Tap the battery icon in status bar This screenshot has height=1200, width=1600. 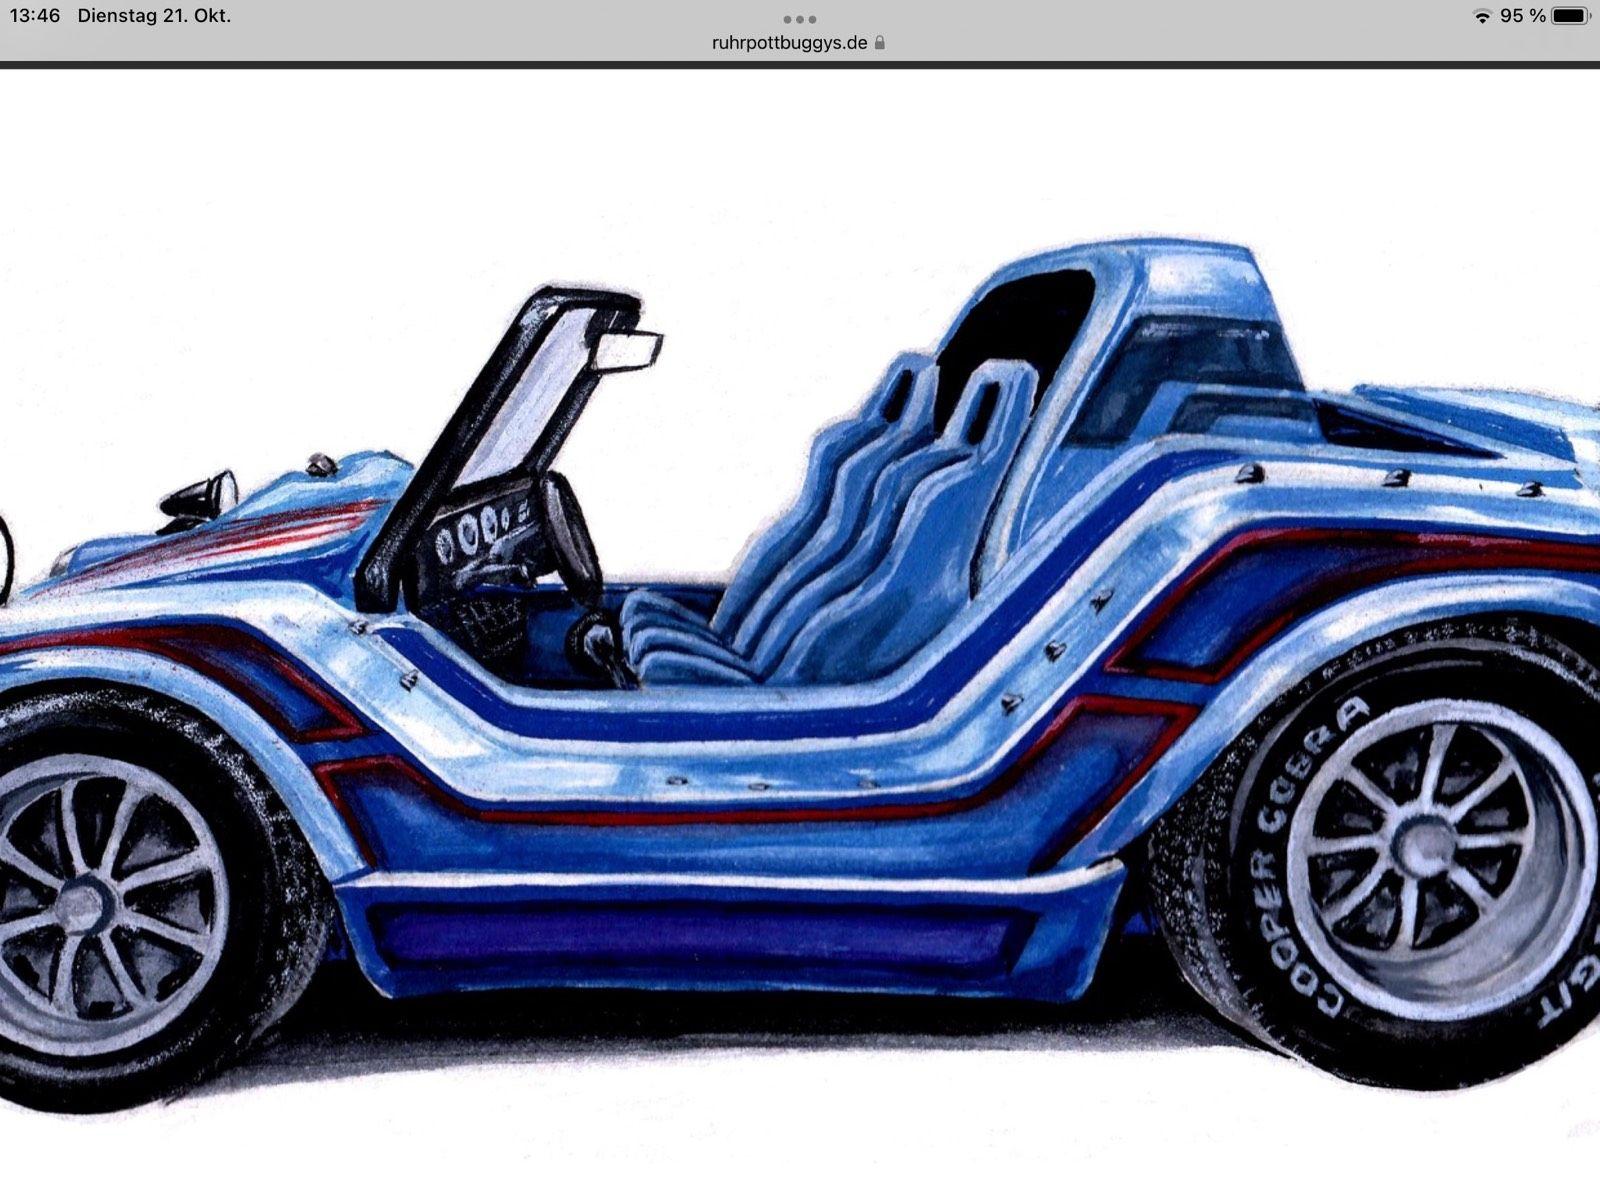pyautogui.click(x=1570, y=16)
